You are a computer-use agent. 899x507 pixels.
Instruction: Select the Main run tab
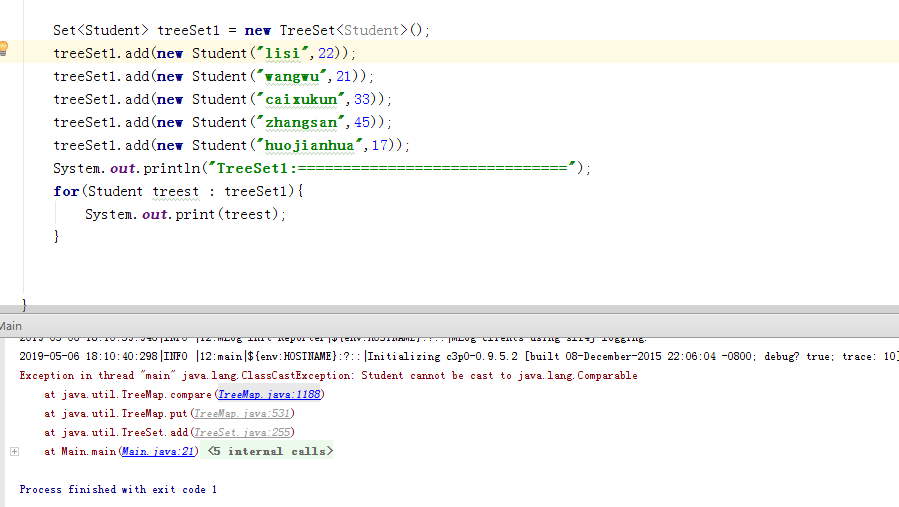10,326
